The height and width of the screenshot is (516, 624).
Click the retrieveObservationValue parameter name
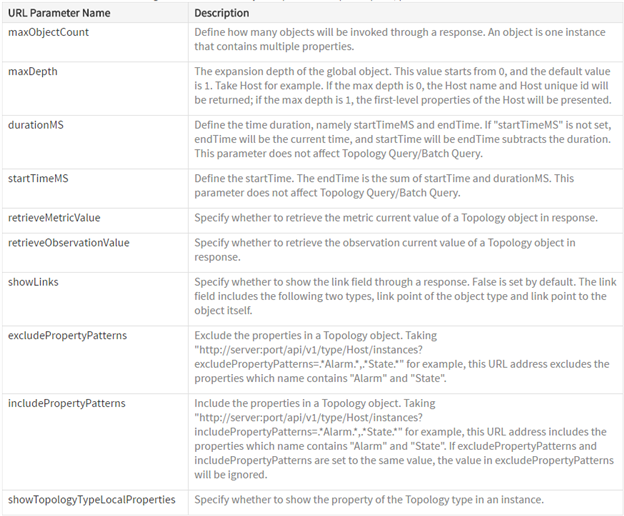click(x=68, y=243)
